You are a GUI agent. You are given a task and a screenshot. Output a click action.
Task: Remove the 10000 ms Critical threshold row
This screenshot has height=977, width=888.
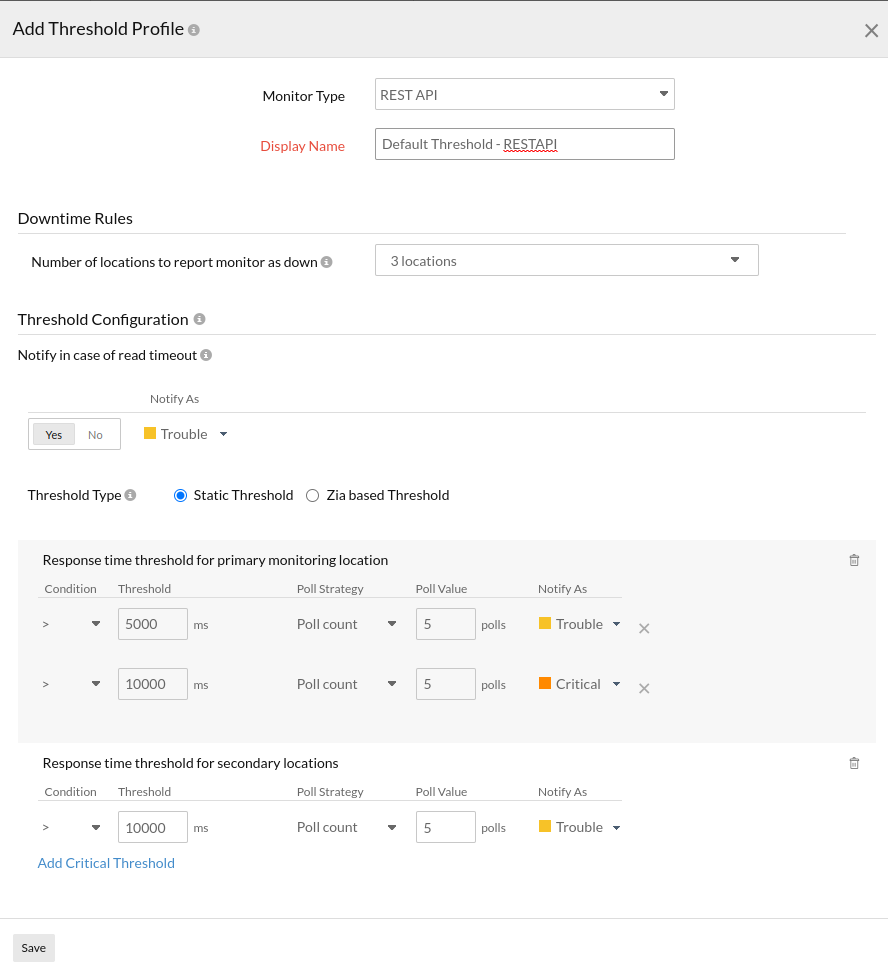[644, 688]
